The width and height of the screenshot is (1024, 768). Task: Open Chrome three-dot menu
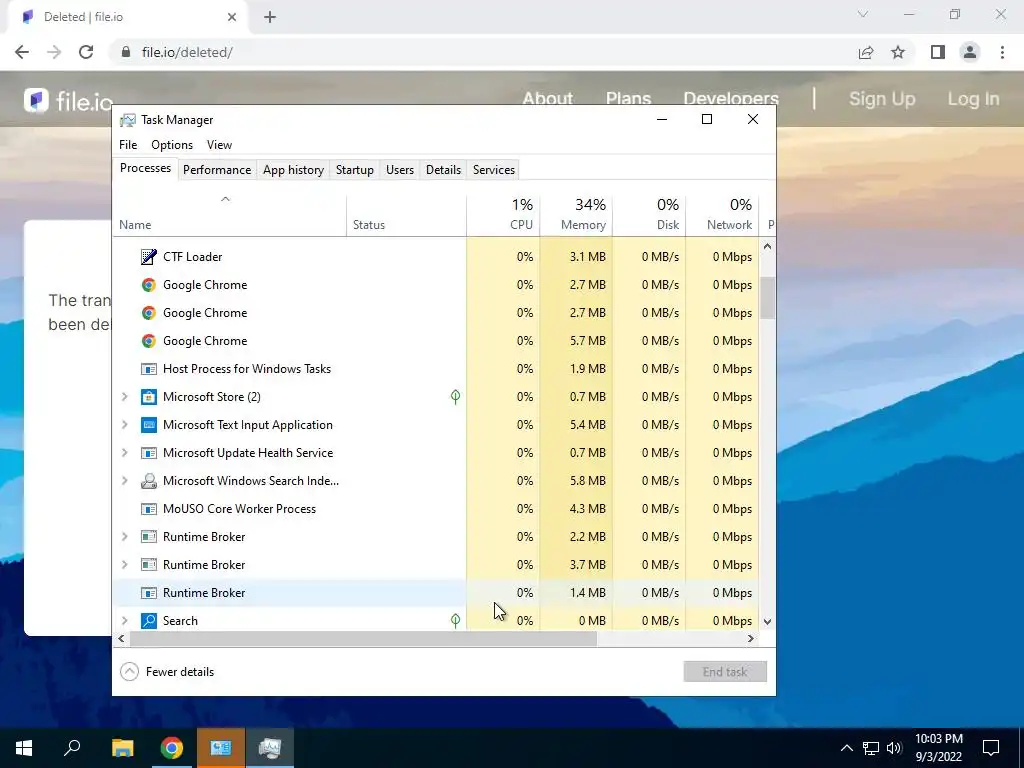pyautogui.click(x=1002, y=52)
